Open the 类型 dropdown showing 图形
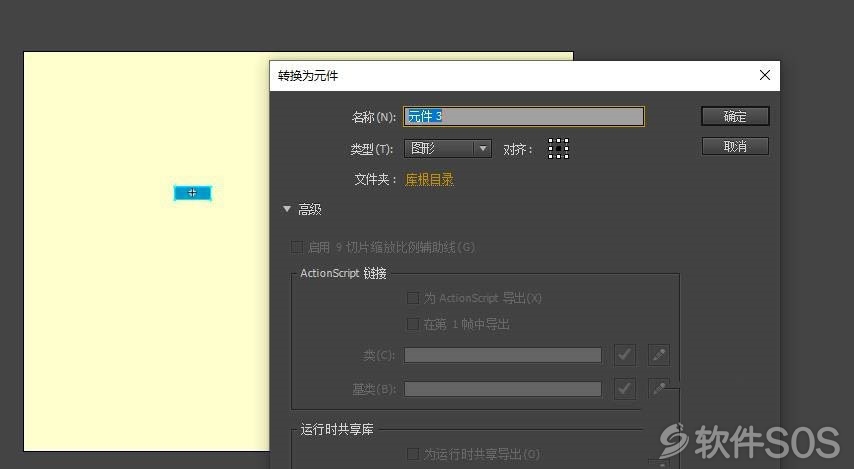This screenshot has width=854, height=469. [448, 148]
